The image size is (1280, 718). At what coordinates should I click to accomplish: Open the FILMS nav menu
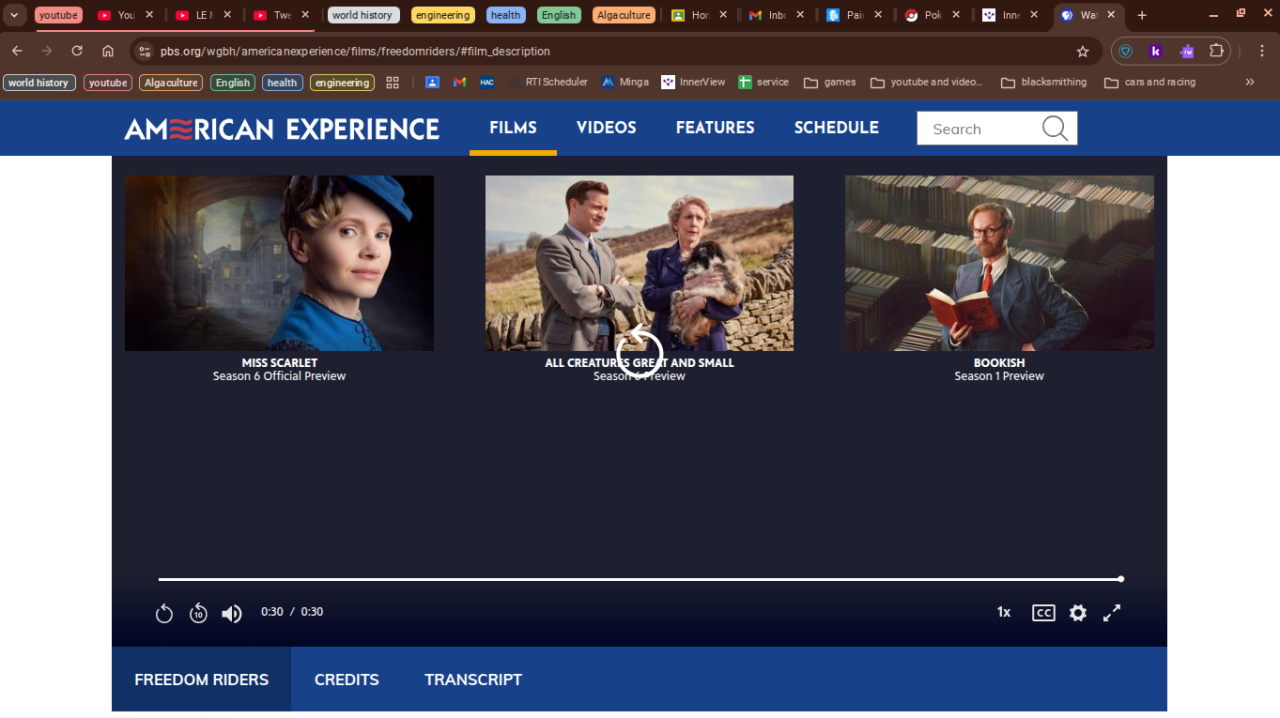point(513,128)
